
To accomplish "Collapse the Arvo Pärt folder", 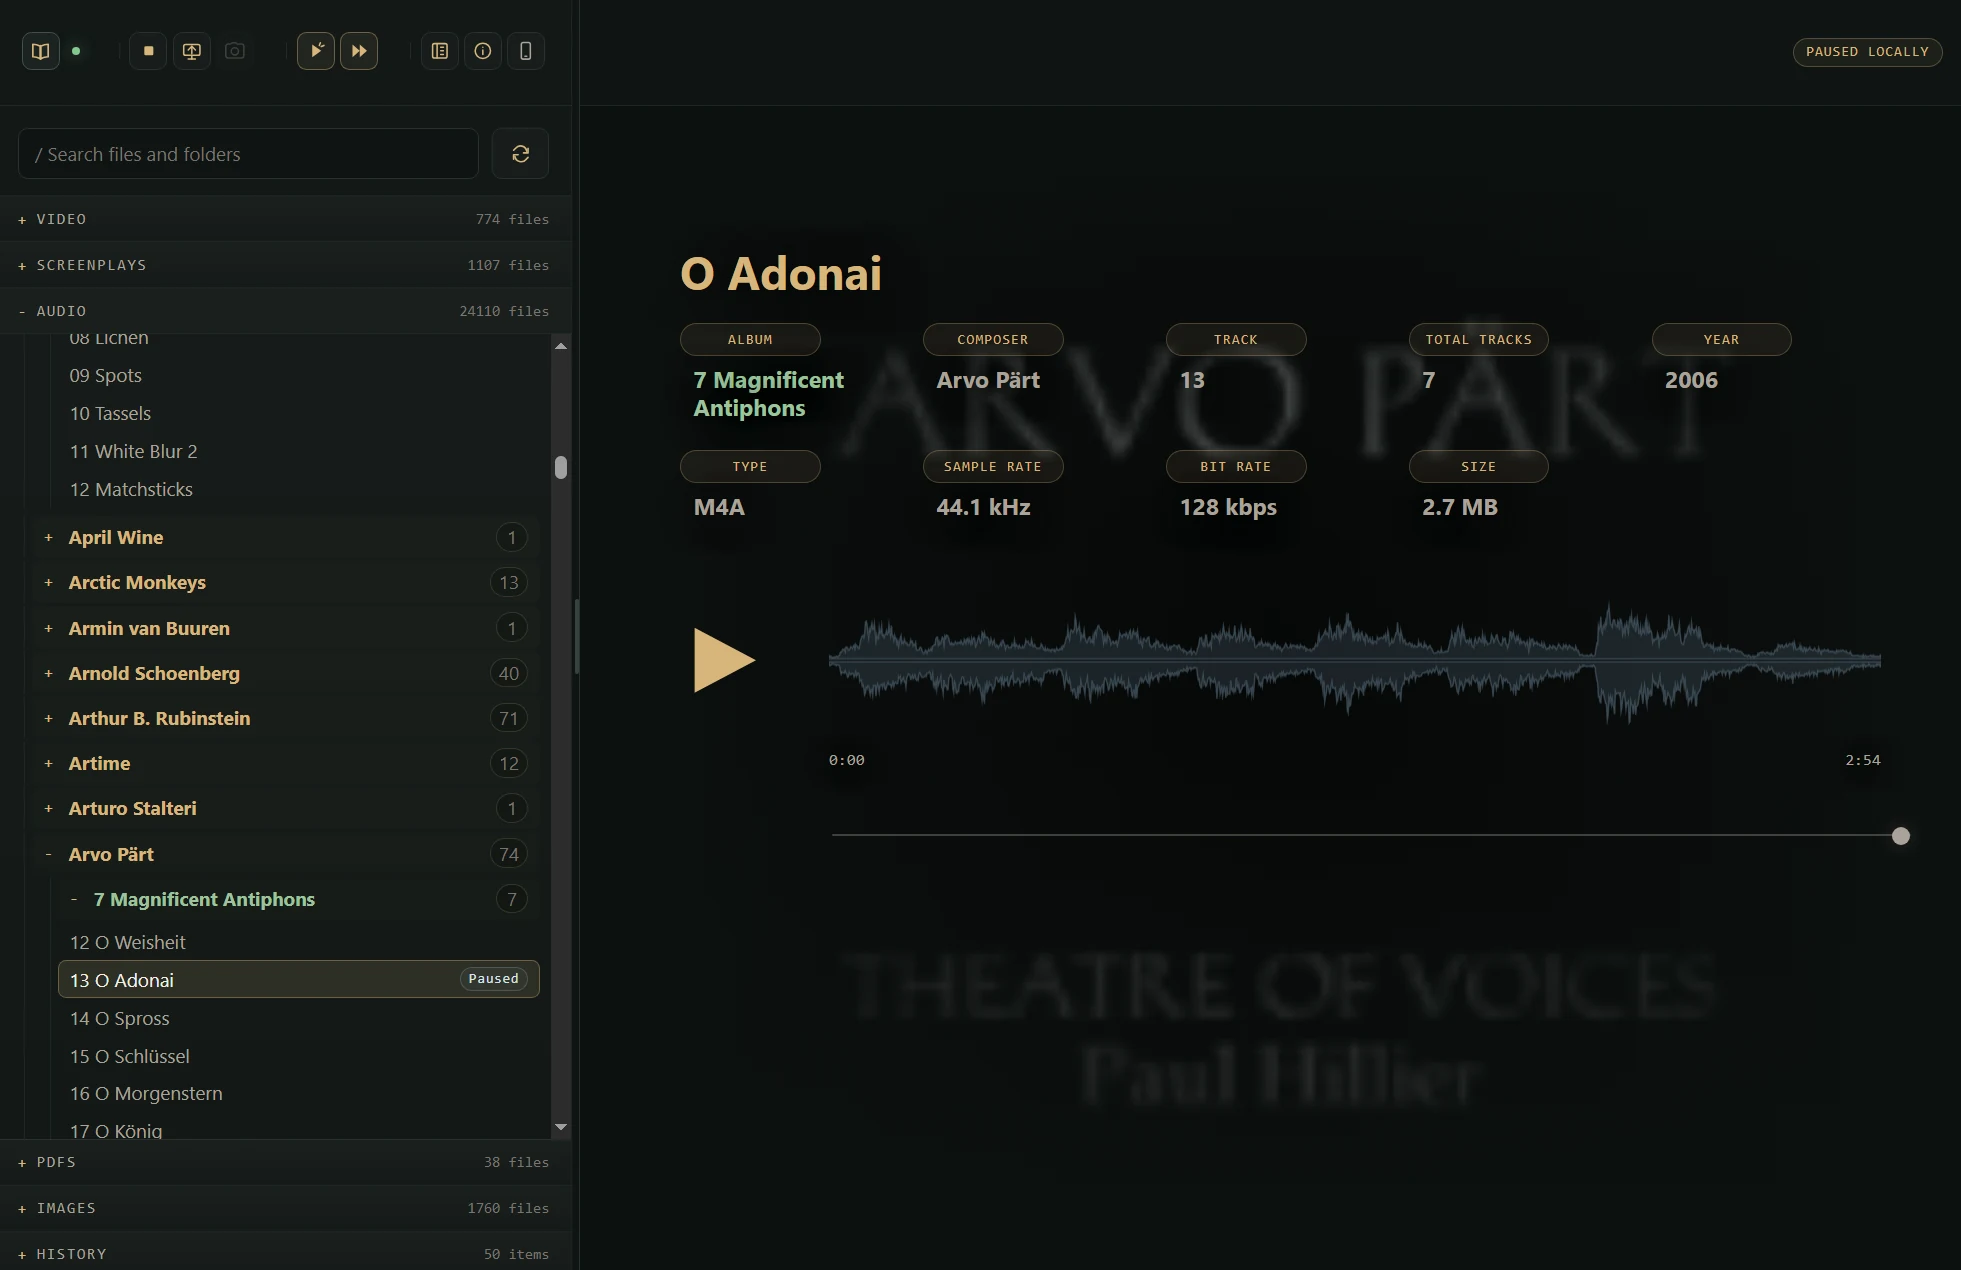I will coord(285,854).
